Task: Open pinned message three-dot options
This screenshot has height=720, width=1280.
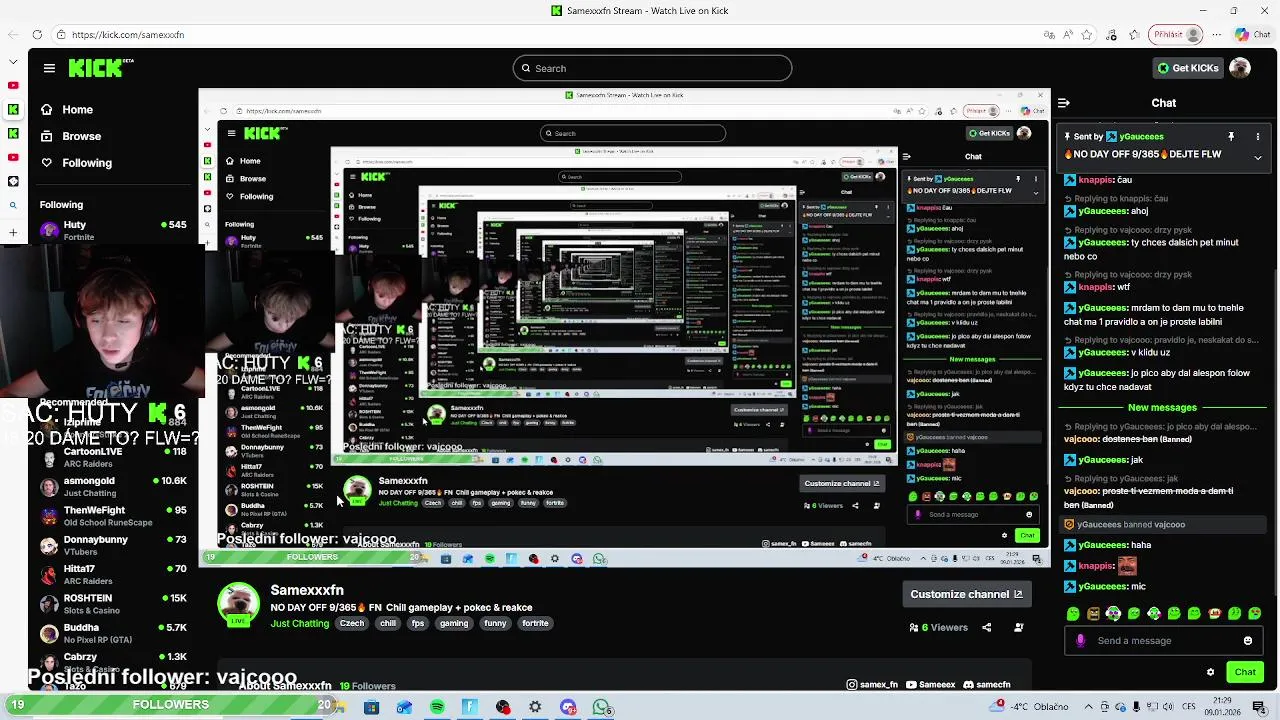Action: (x=1258, y=137)
